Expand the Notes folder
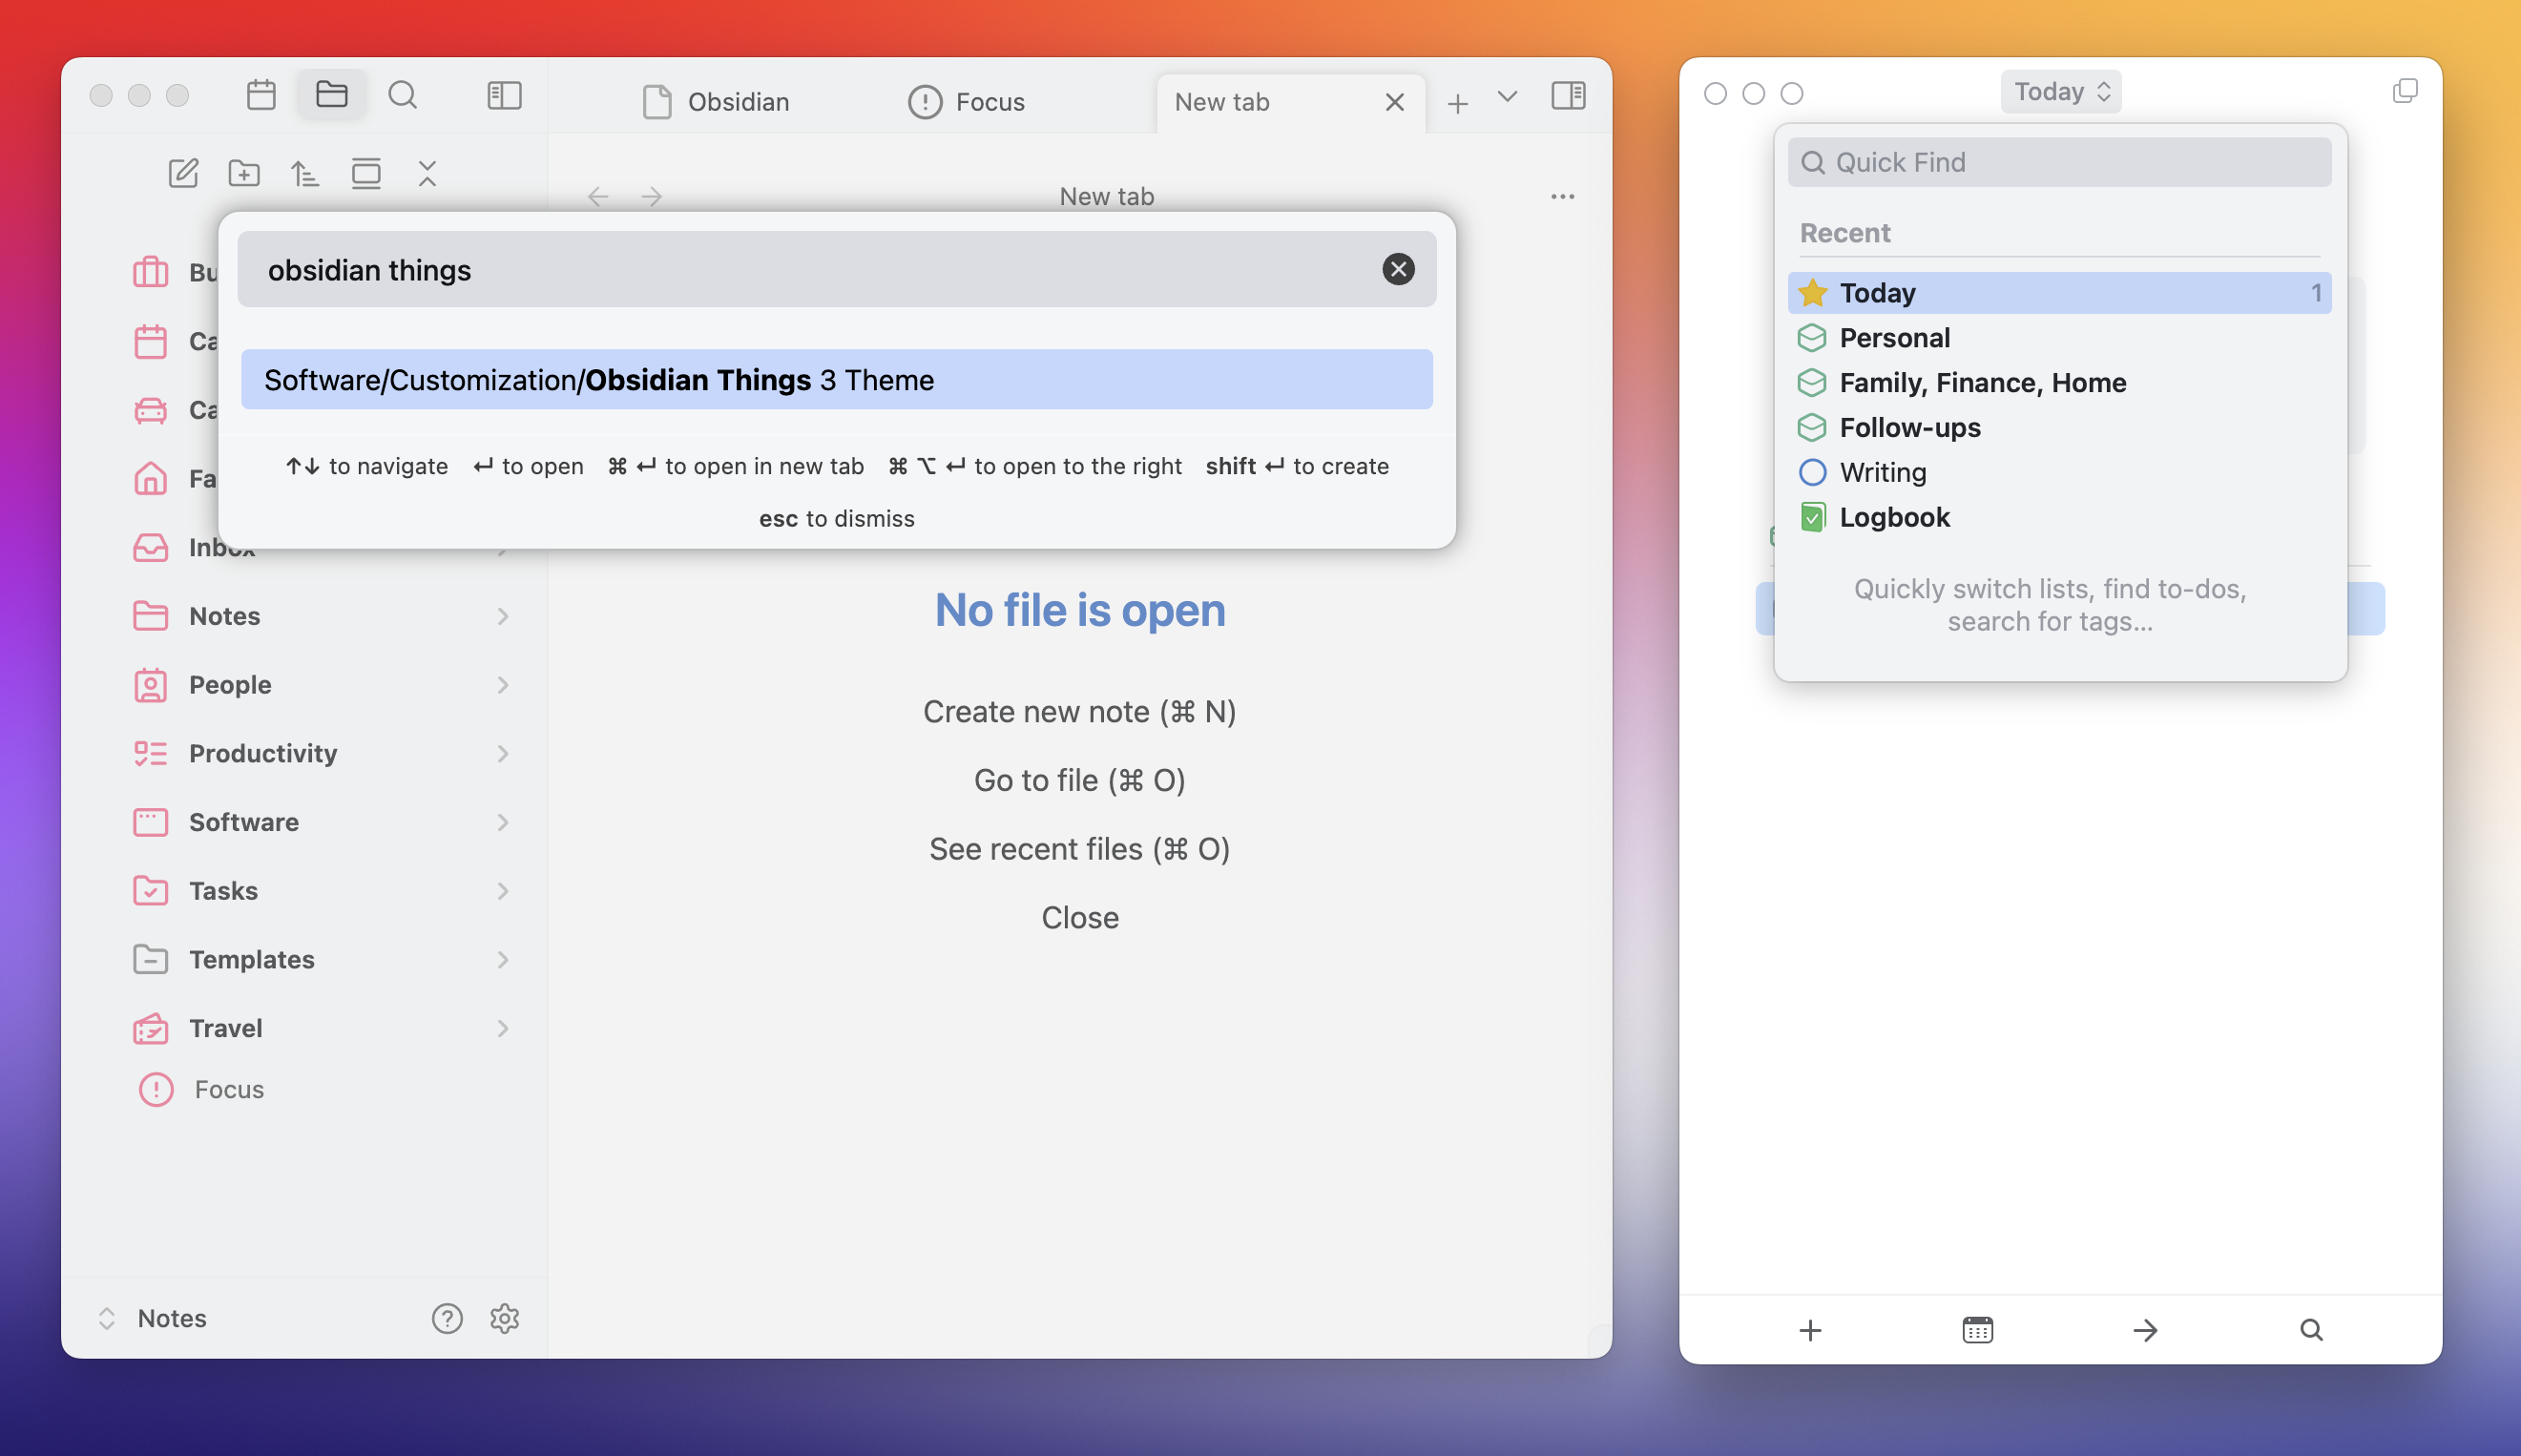This screenshot has height=1456, width=2521. 503,617
